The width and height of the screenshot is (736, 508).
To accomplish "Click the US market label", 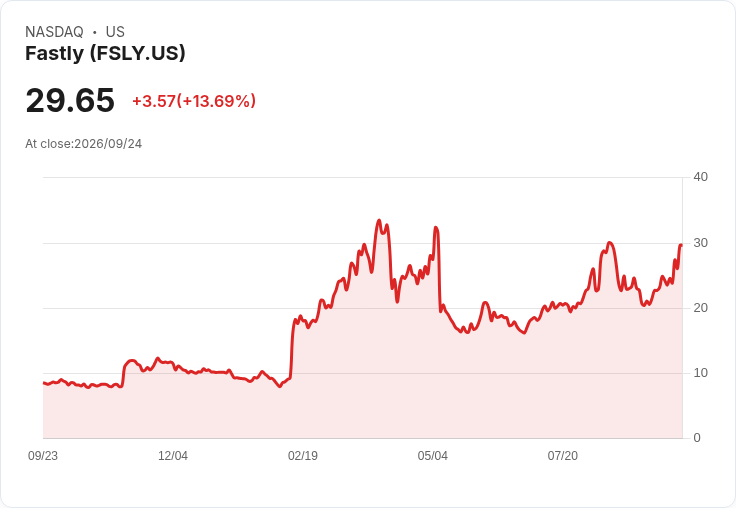I will tap(115, 32).
